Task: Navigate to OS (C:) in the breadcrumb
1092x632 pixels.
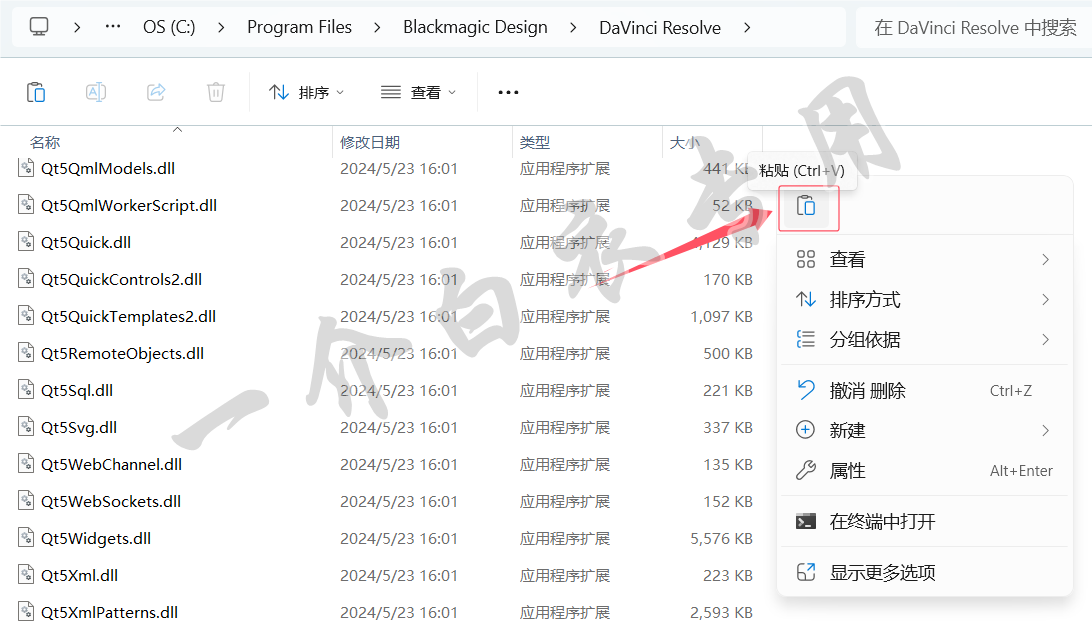Action: pyautogui.click(x=169, y=27)
